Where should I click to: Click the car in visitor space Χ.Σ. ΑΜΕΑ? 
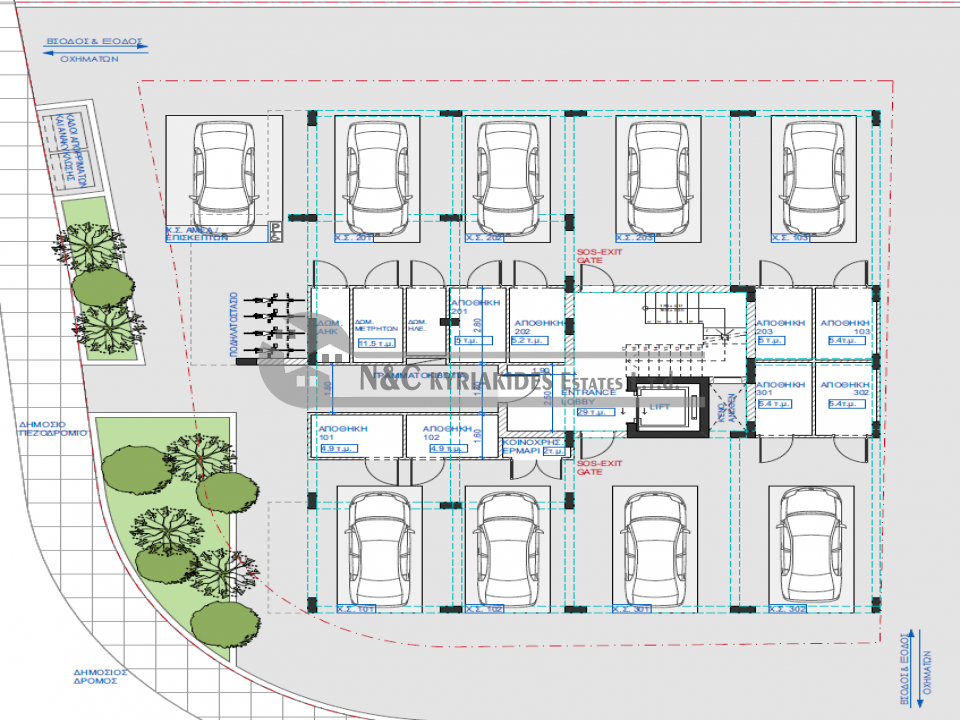tap(223, 178)
